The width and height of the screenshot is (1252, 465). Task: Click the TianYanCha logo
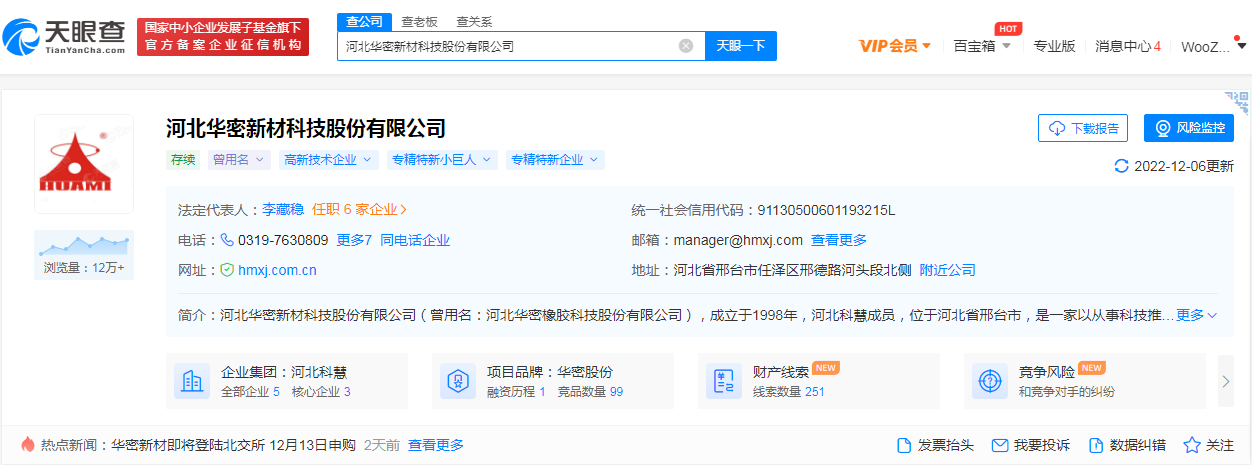coord(64,37)
